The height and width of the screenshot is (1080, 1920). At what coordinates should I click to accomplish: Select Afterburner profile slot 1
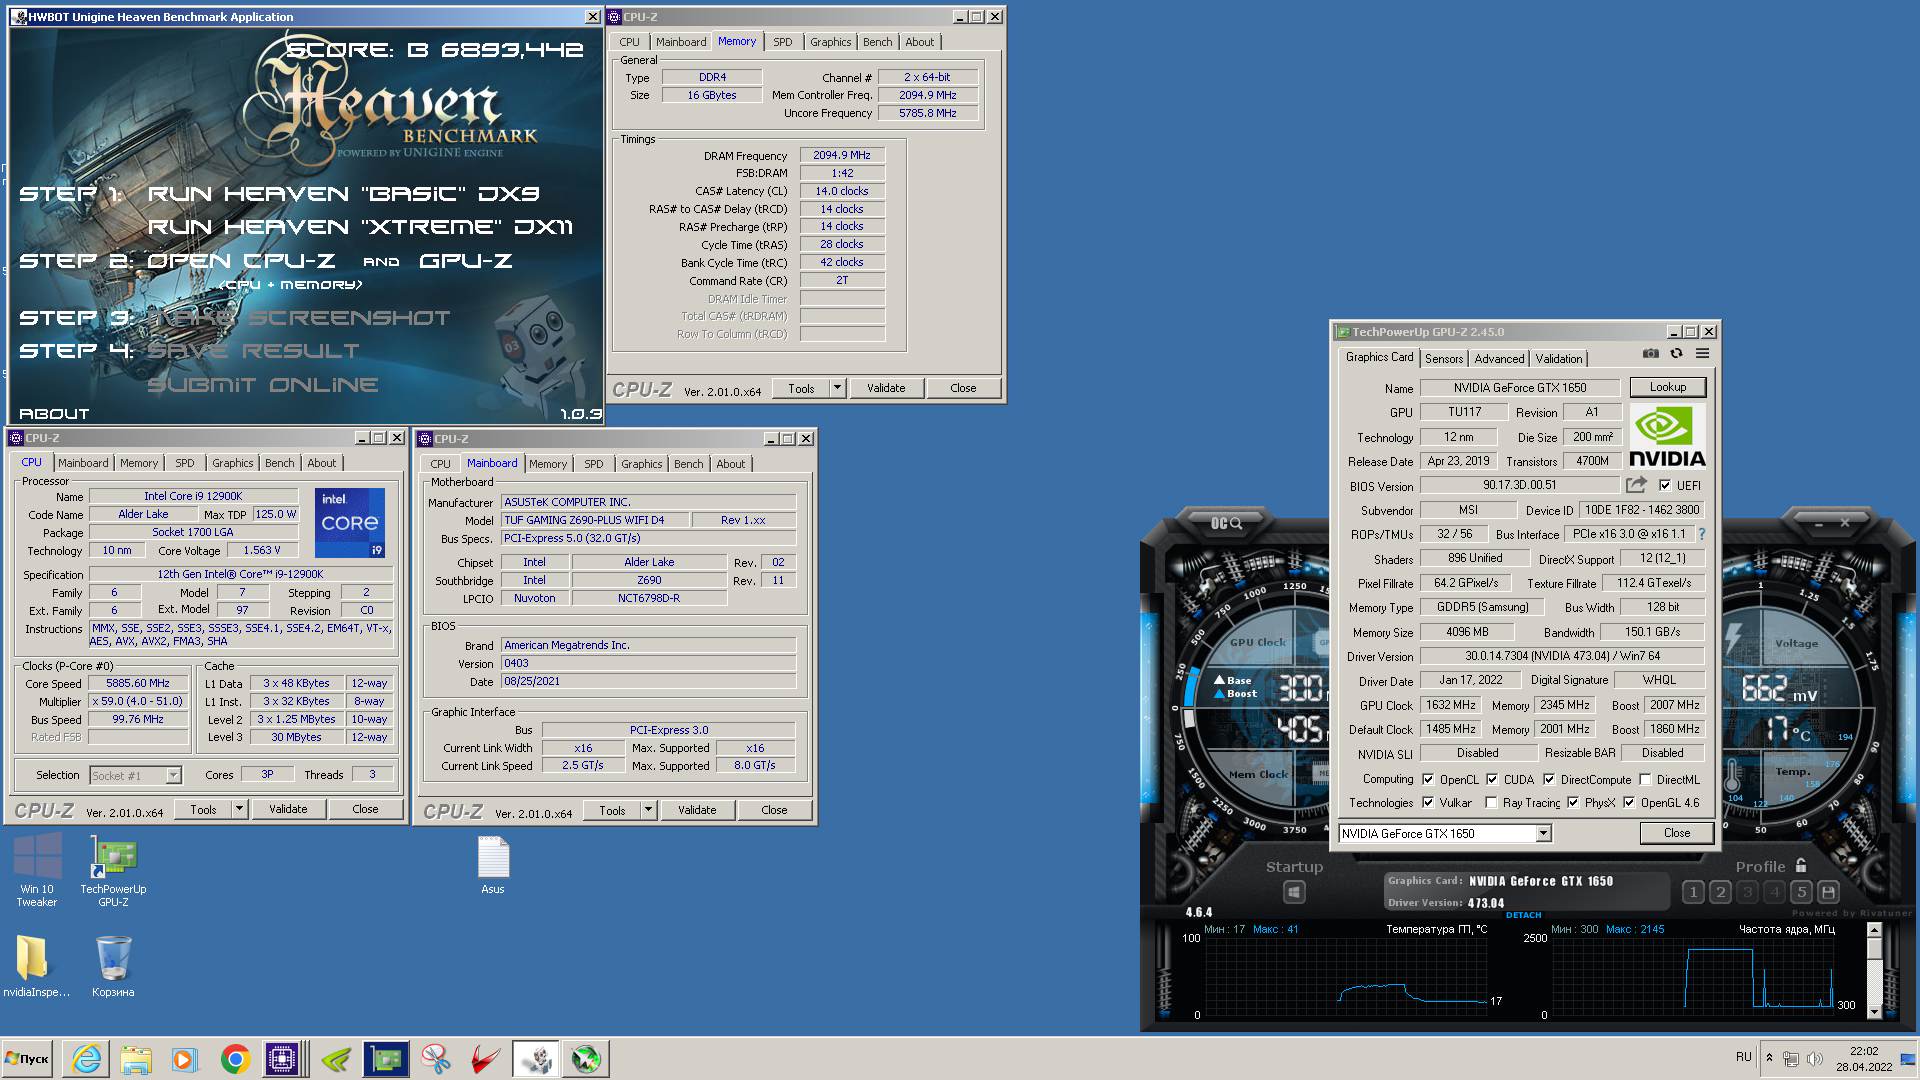tap(1693, 892)
